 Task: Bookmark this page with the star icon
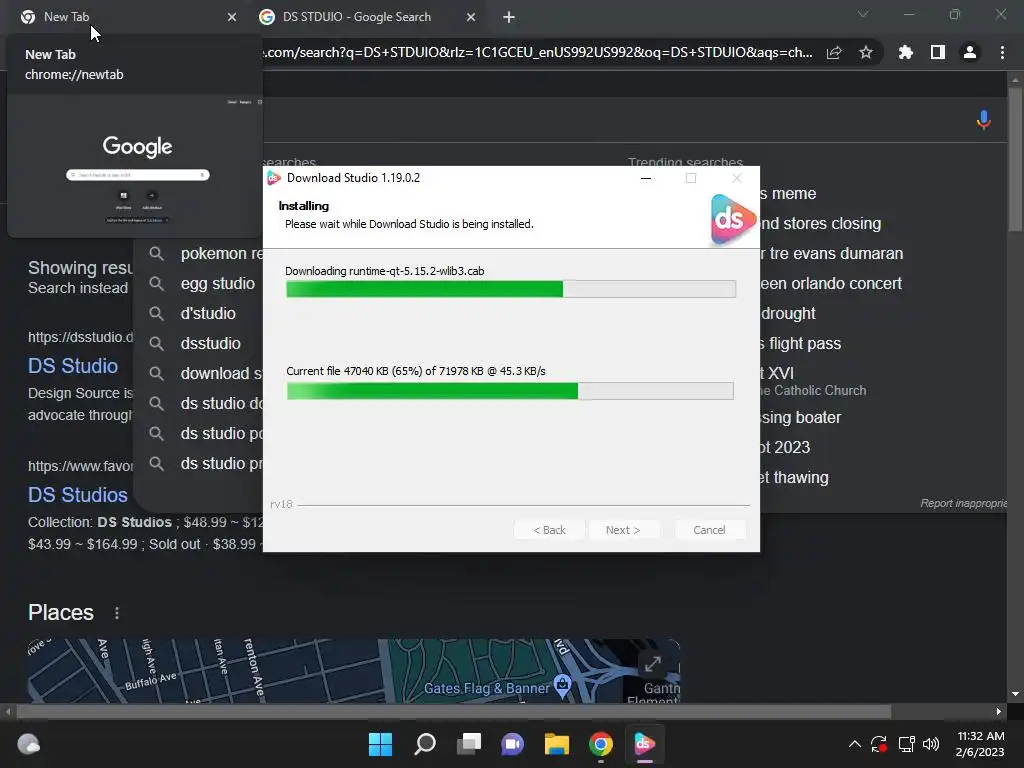pyautogui.click(x=865, y=52)
